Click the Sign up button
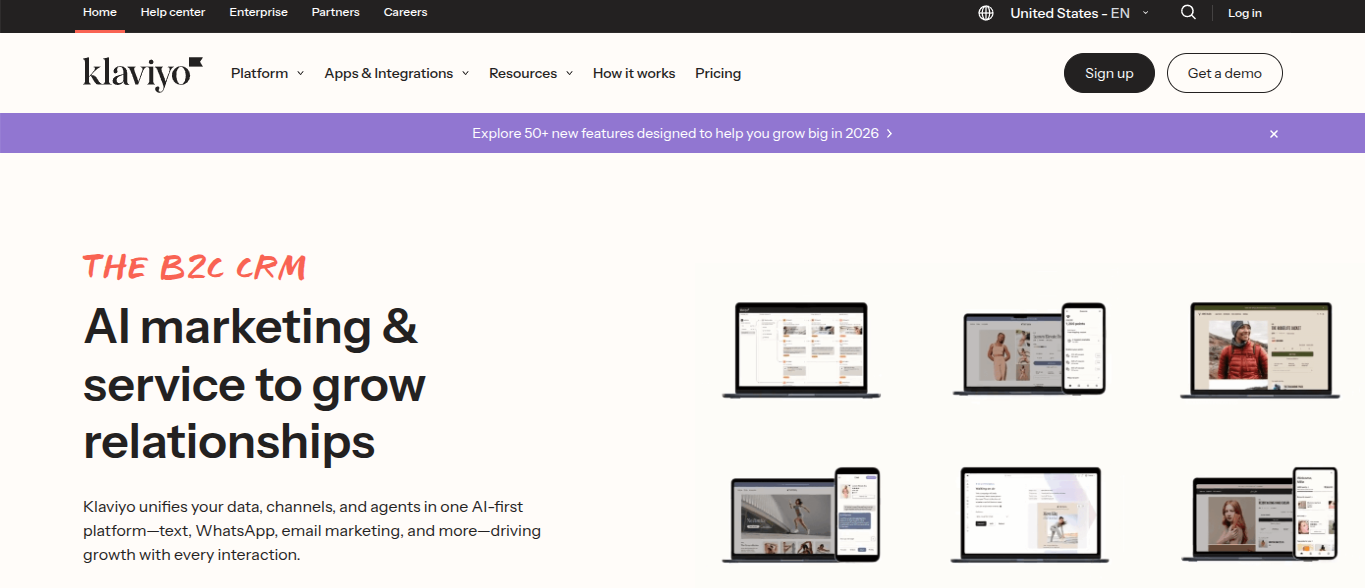This screenshot has width=1365, height=588. coord(1108,72)
